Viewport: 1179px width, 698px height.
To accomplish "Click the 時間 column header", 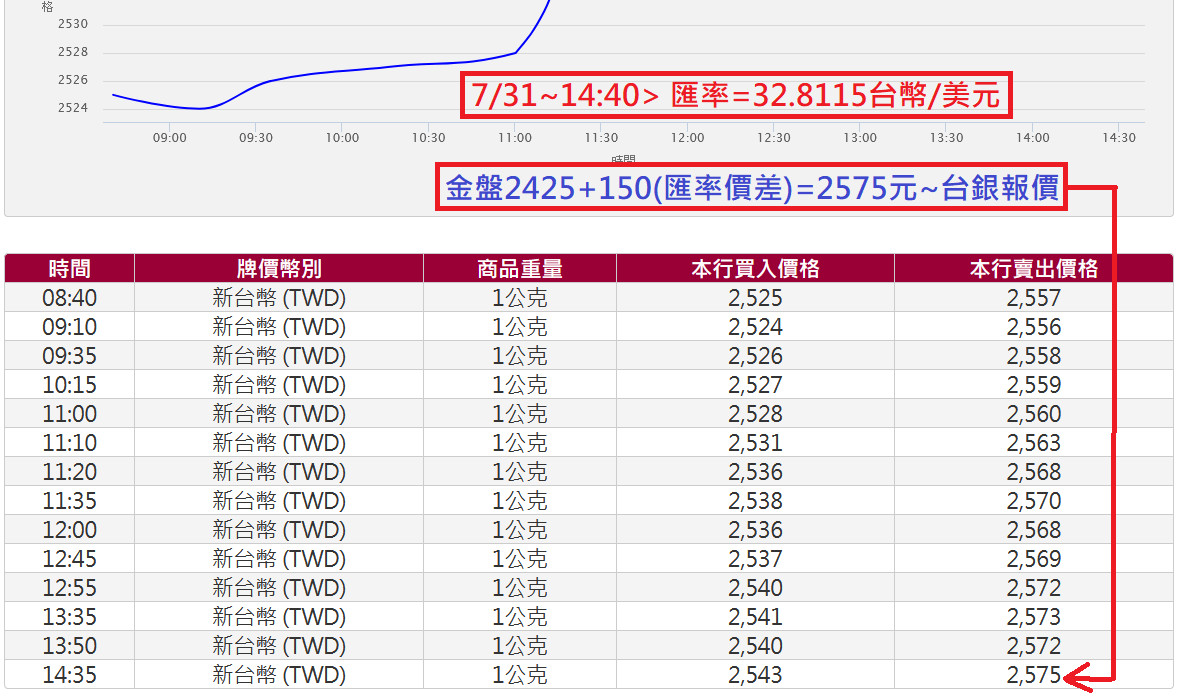I will [x=69, y=268].
